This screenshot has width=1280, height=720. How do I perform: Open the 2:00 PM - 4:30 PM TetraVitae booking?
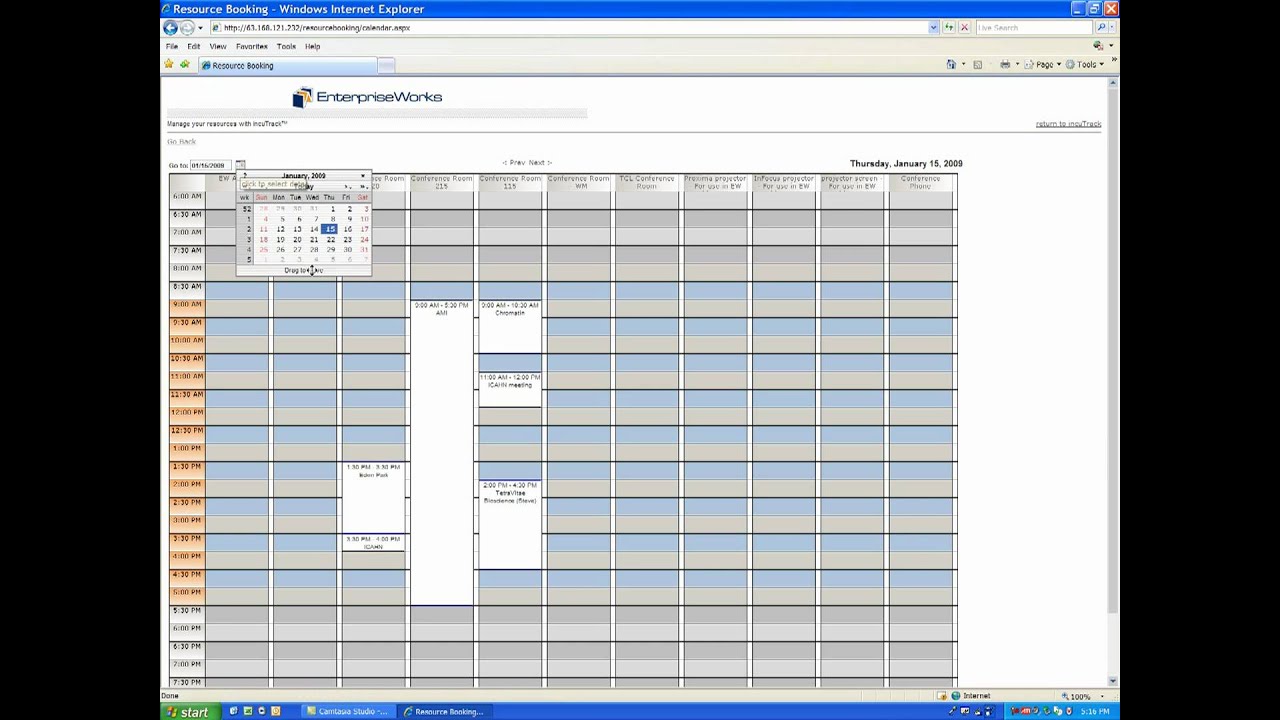pyautogui.click(x=510, y=524)
